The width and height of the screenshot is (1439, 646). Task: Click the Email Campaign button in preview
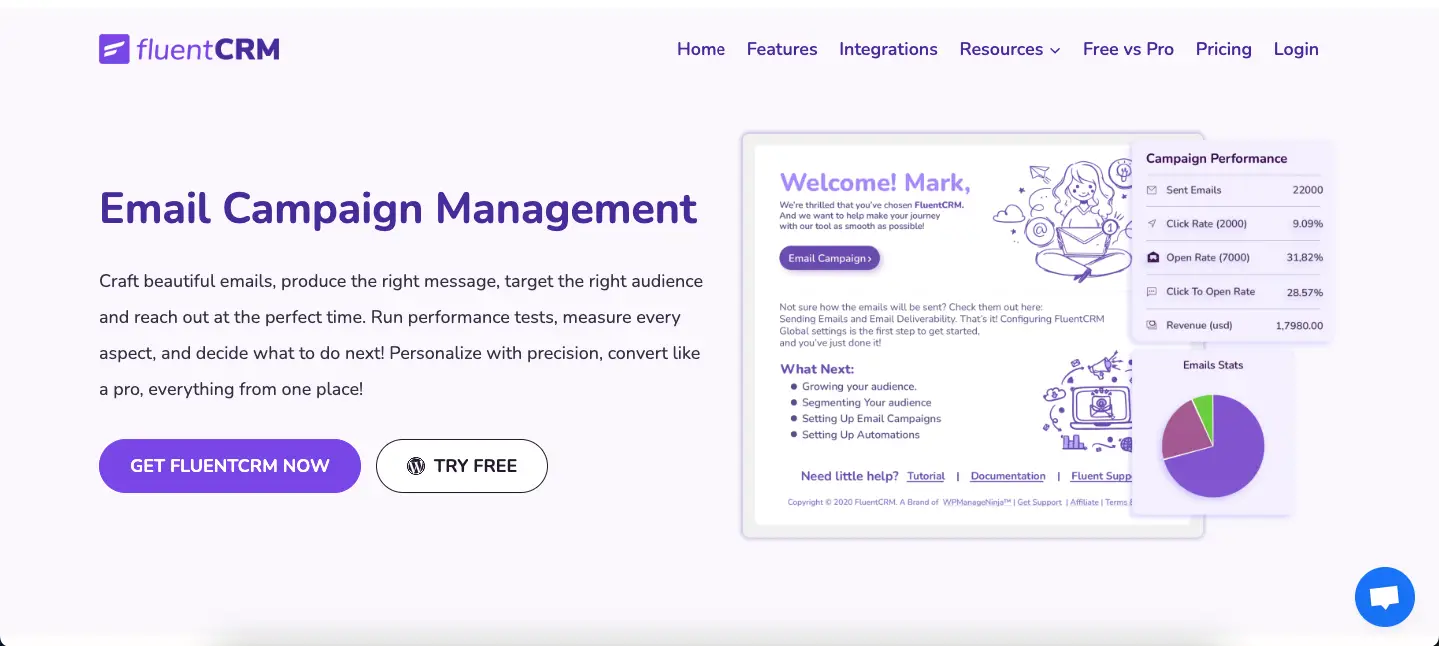(x=829, y=258)
